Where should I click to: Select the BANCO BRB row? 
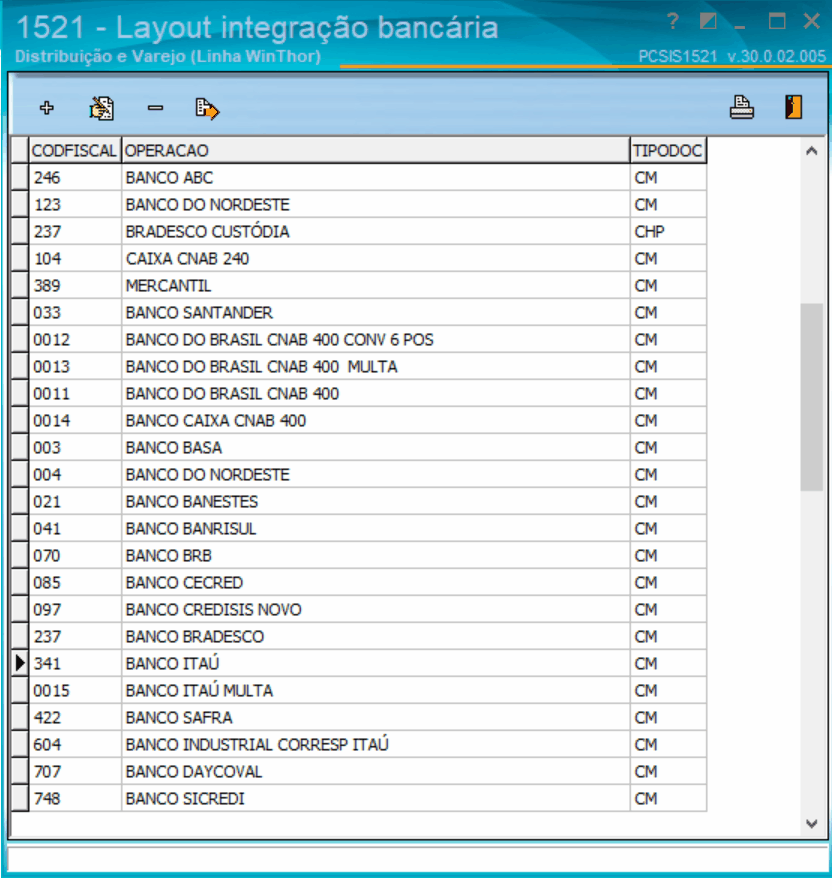(x=359, y=556)
